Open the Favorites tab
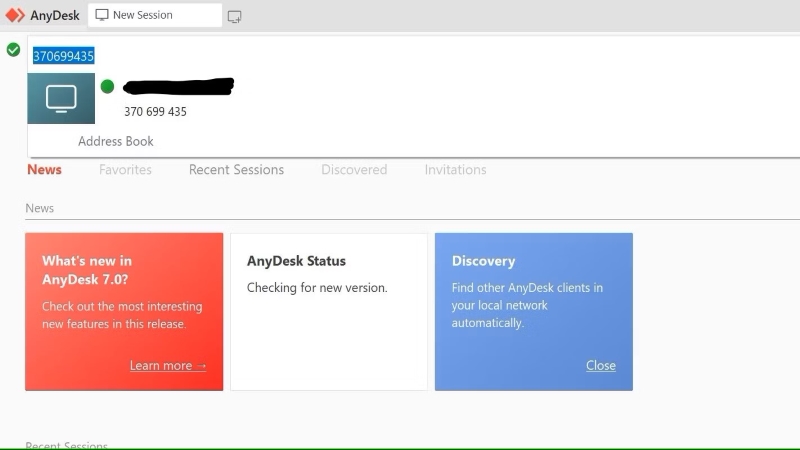 pos(125,169)
